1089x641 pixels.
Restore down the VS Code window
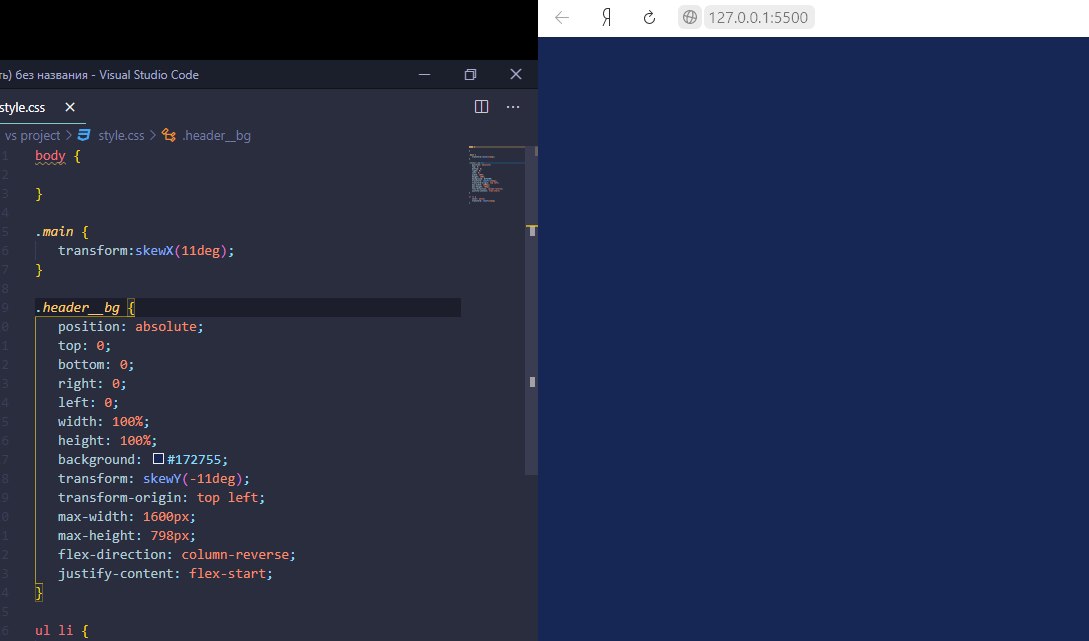(x=470, y=74)
